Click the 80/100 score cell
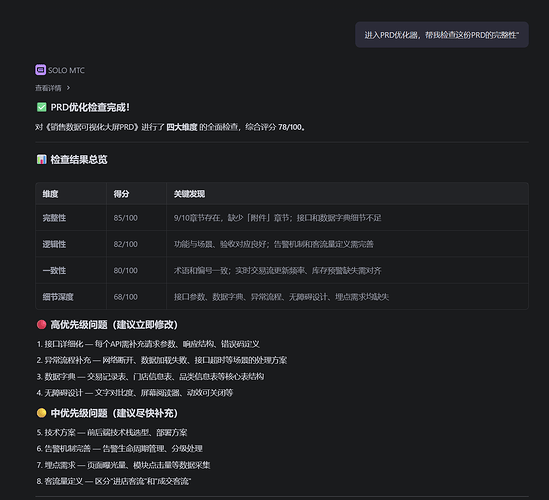Viewport: 549px width, 500px height. pyautogui.click(x=126, y=270)
